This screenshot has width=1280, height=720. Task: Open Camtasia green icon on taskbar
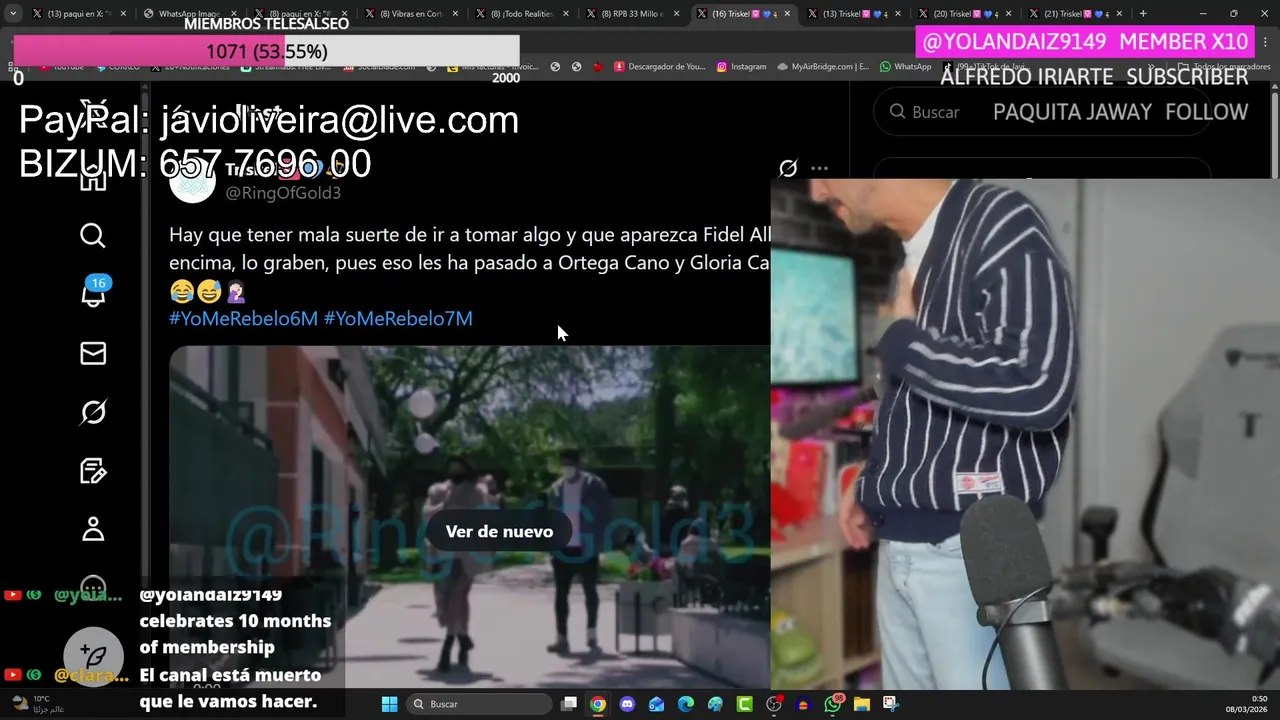(x=744, y=704)
